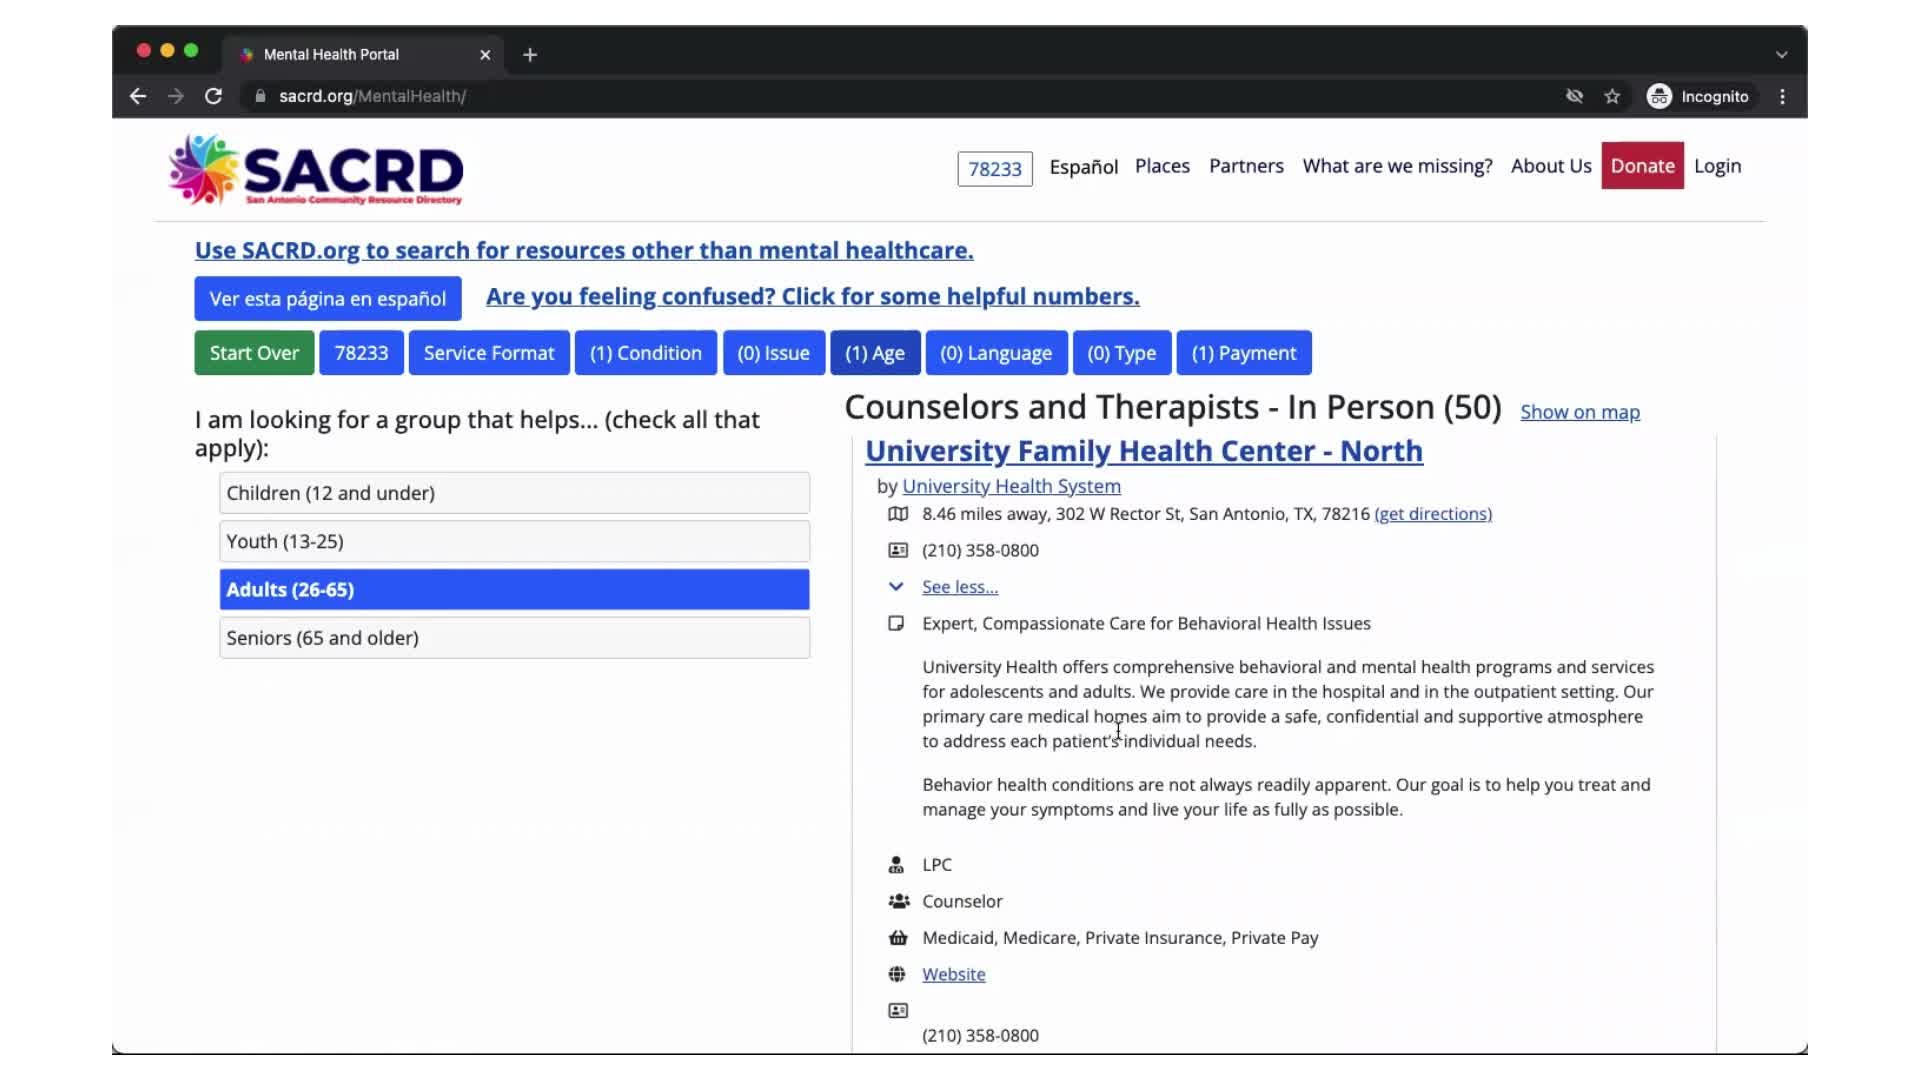Click Show on map link
The width and height of the screenshot is (1920, 1080).
pyautogui.click(x=1580, y=412)
